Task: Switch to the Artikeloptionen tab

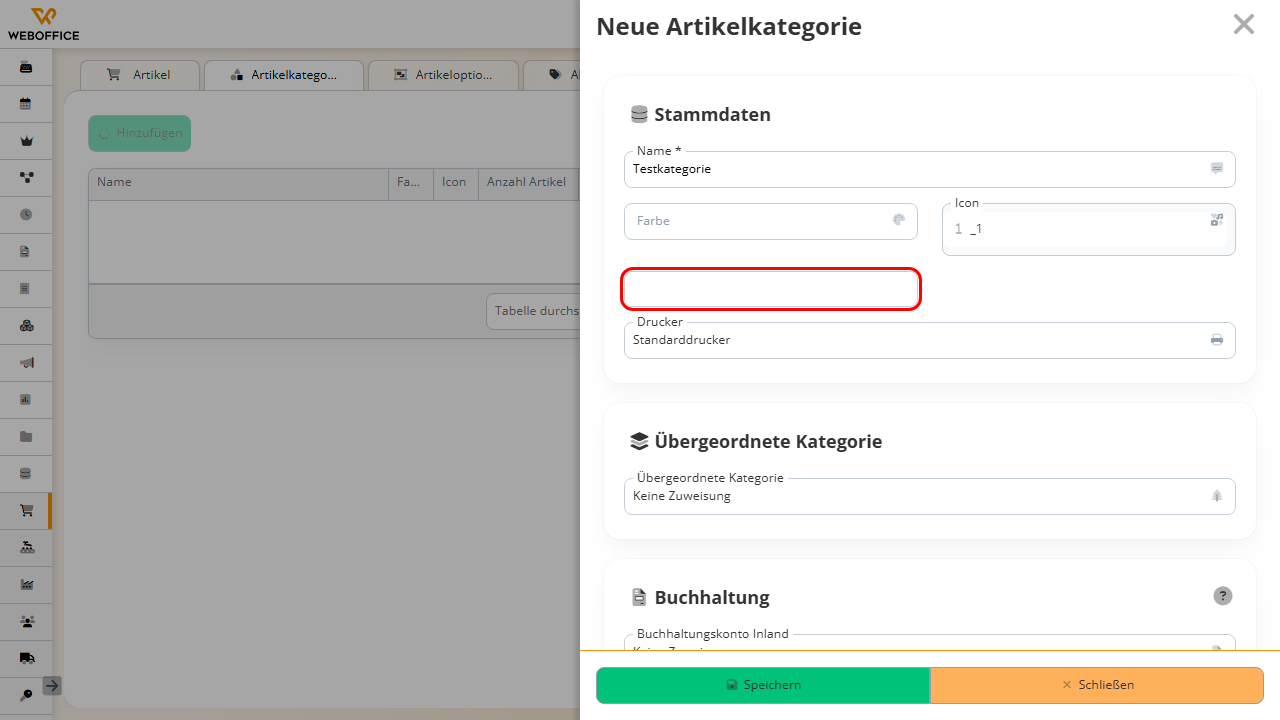Action: pyautogui.click(x=443, y=75)
